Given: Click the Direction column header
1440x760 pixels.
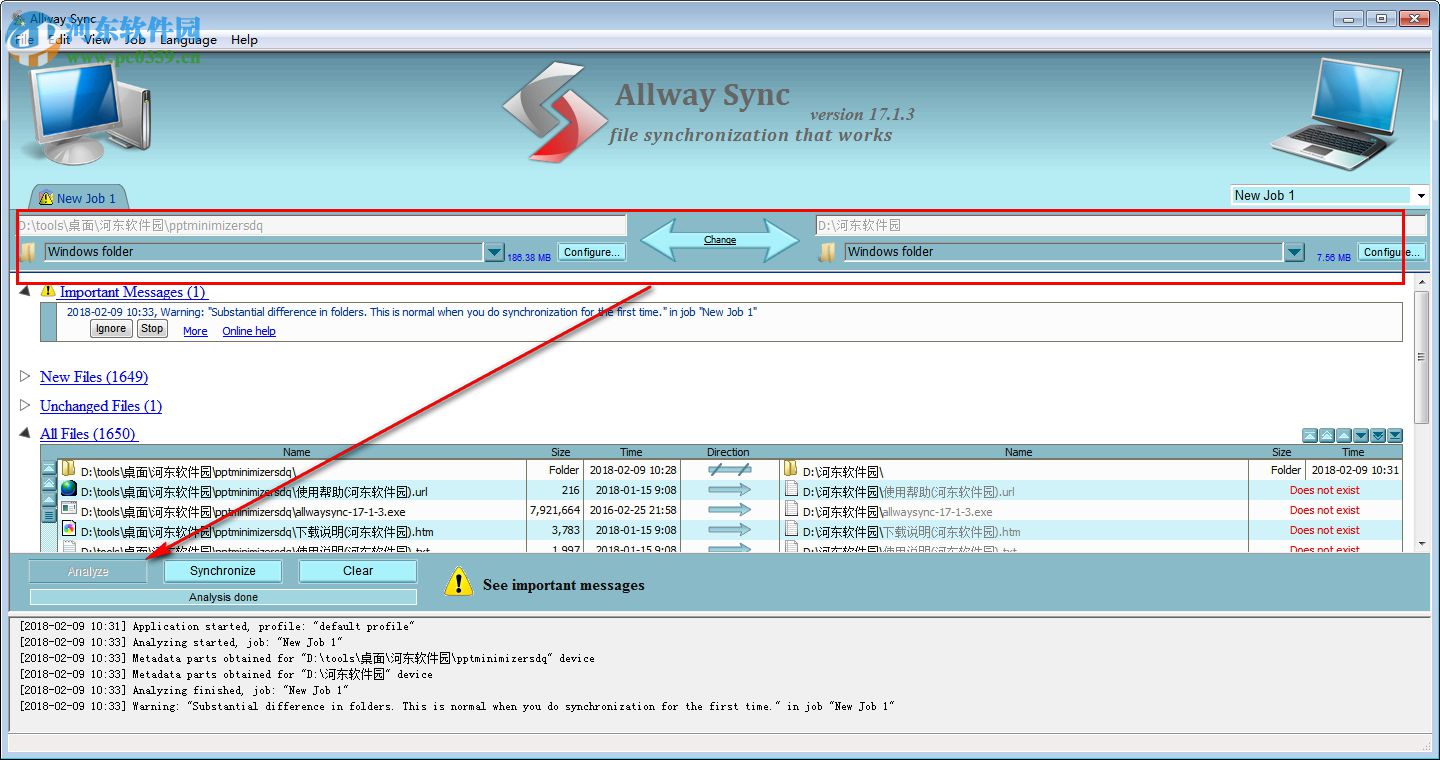Looking at the screenshot, I should point(728,452).
